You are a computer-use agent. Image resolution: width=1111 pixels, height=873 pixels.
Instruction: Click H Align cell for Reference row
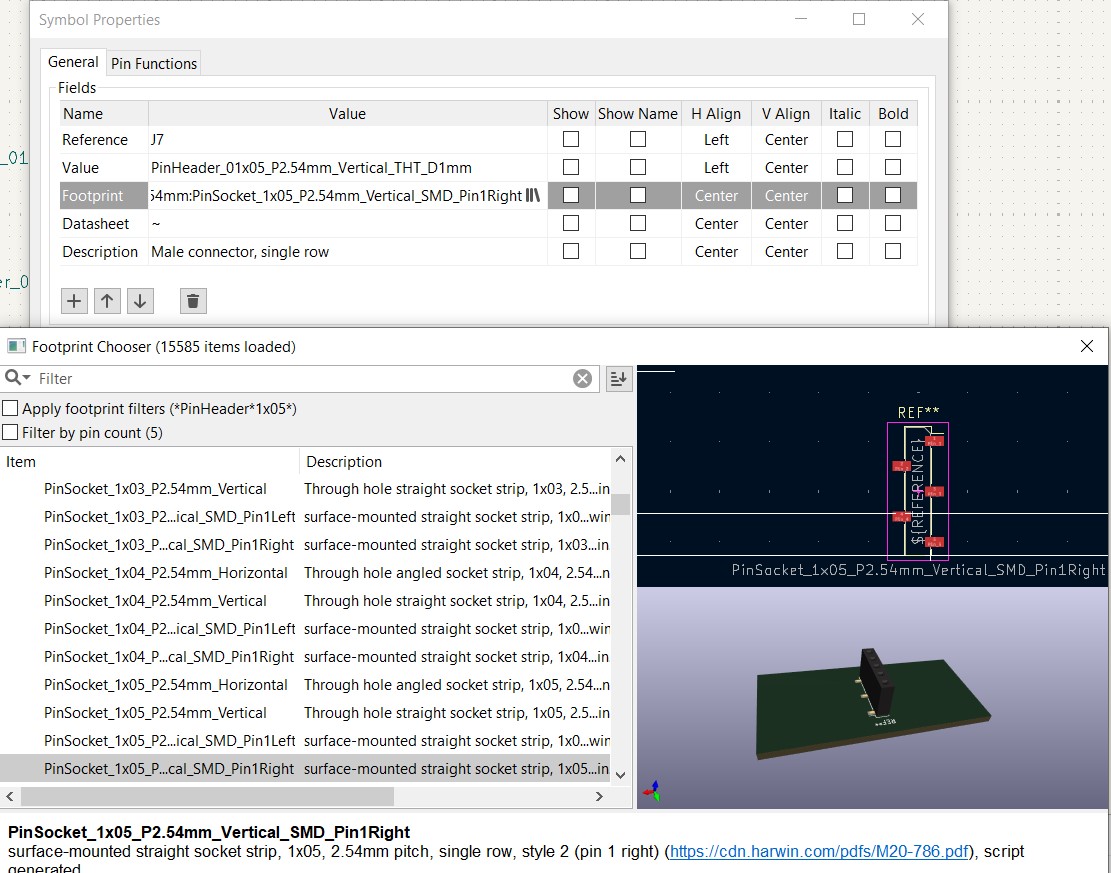tap(716, 140)
